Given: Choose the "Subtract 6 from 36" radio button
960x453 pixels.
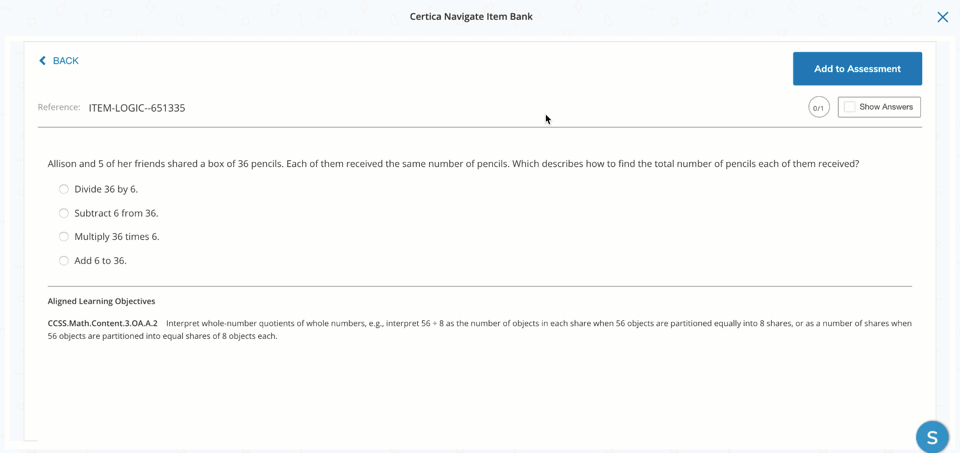Looking at the screenshot, I should click(64, 213).
